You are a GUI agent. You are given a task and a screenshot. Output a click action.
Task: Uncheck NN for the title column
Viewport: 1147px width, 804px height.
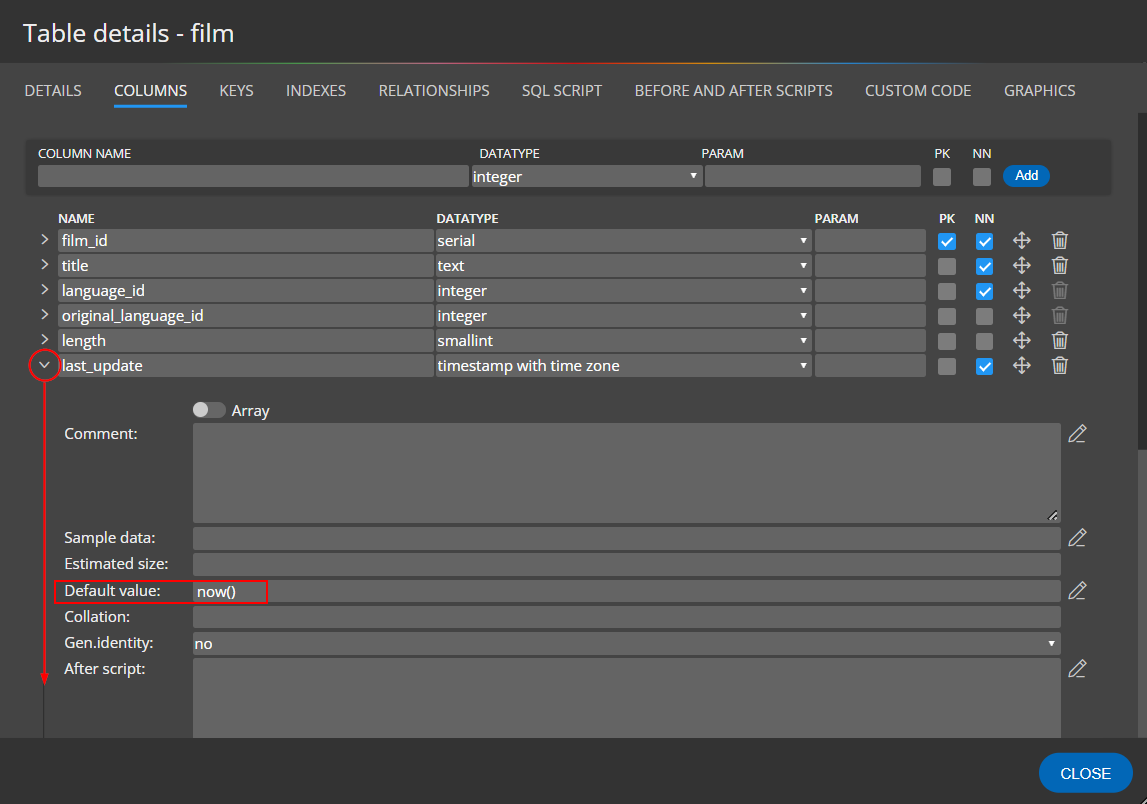[x=984, y=265]
